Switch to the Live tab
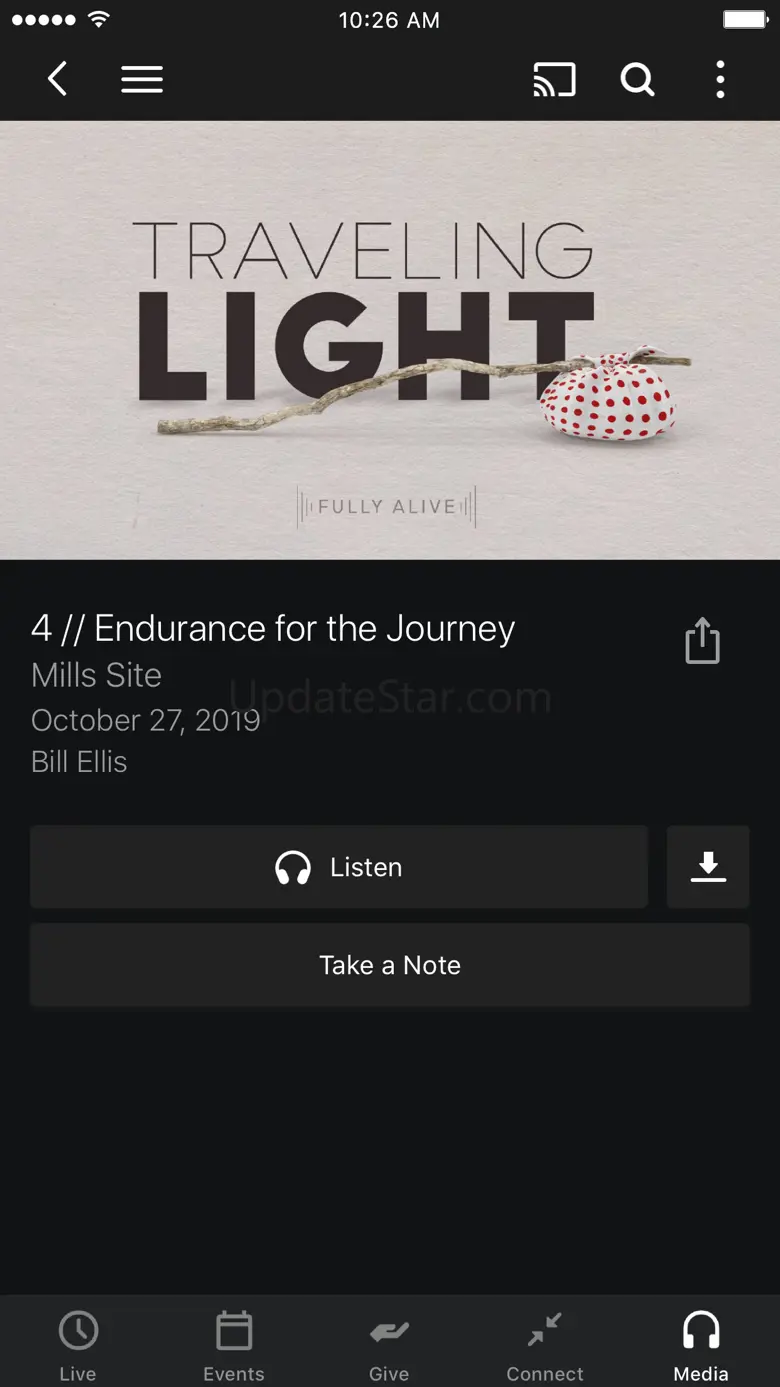Screen dimensions: 780x1387 [78, 1343]
